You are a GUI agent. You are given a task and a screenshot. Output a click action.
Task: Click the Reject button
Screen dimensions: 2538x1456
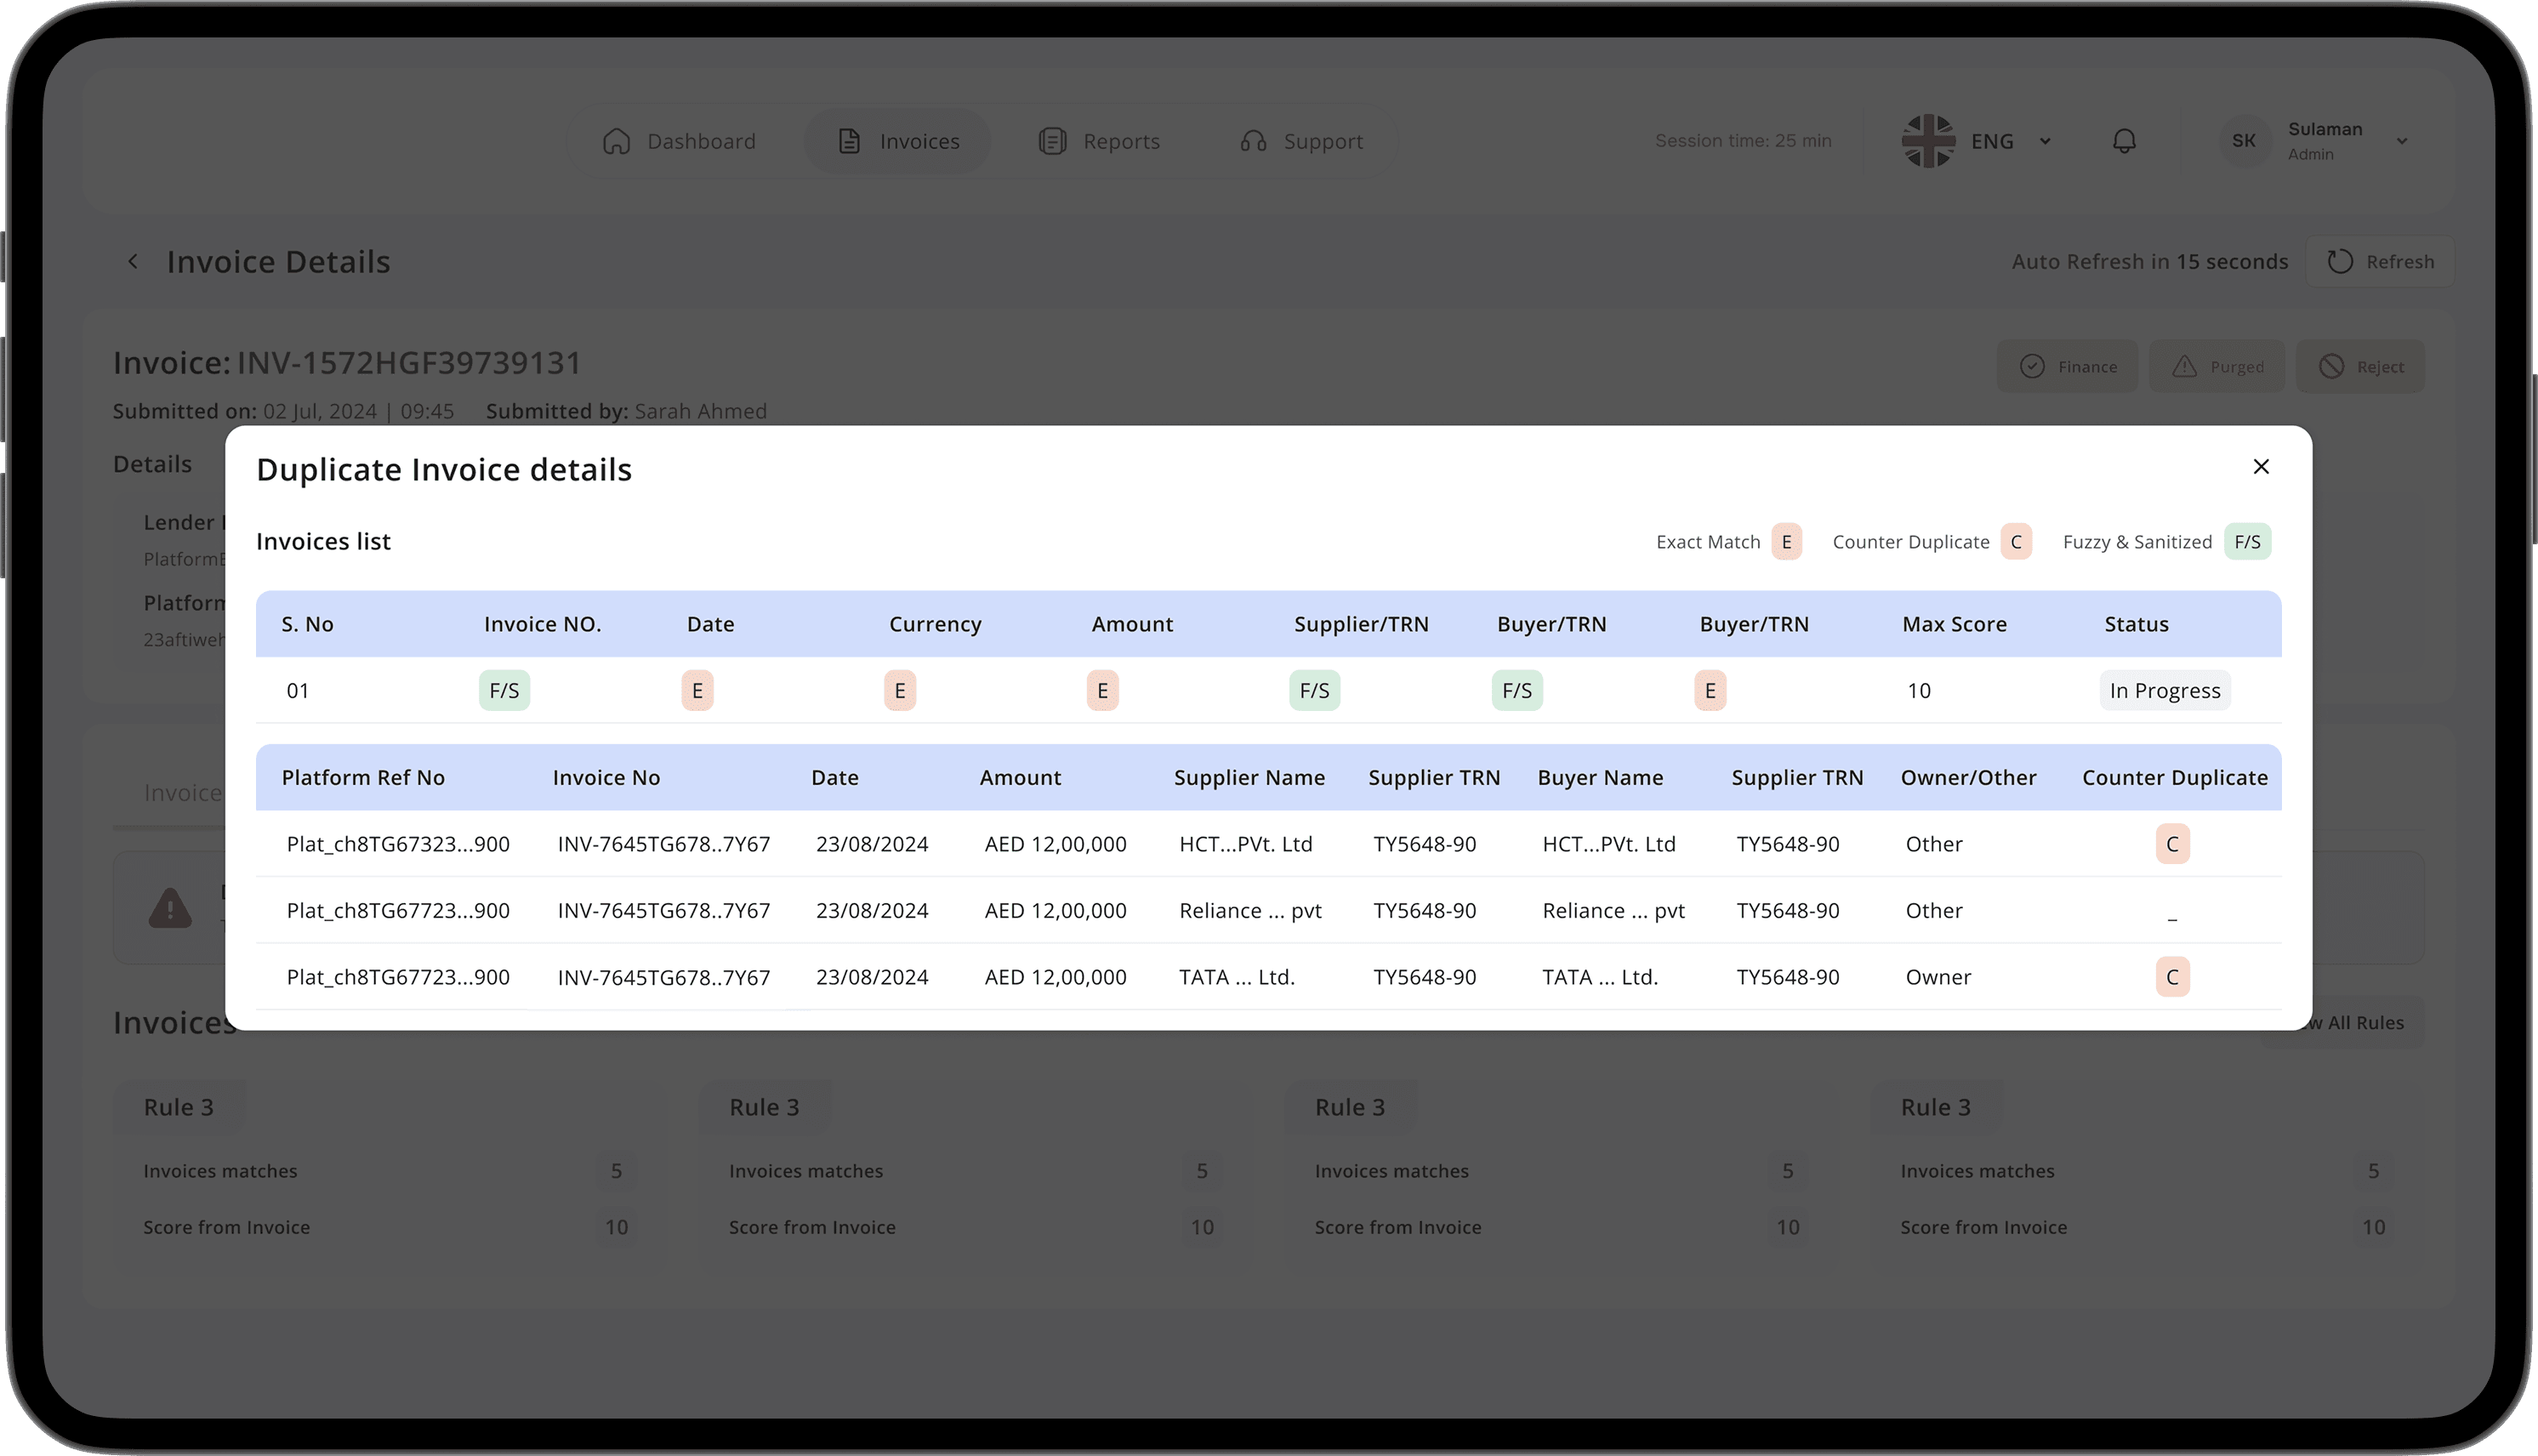[2359, 367]
